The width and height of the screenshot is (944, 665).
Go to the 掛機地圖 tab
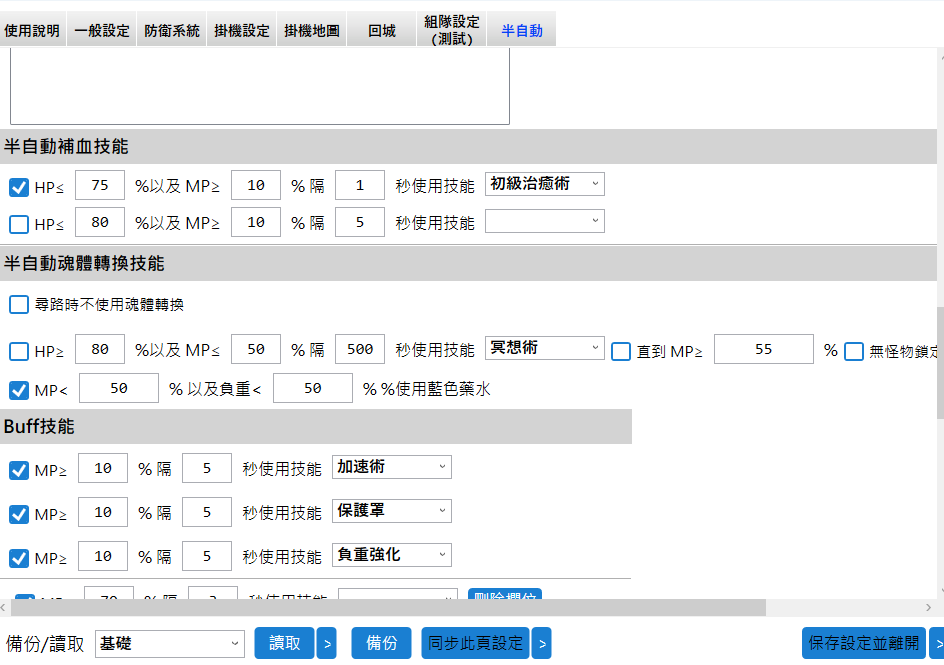[x=311, y=30]
